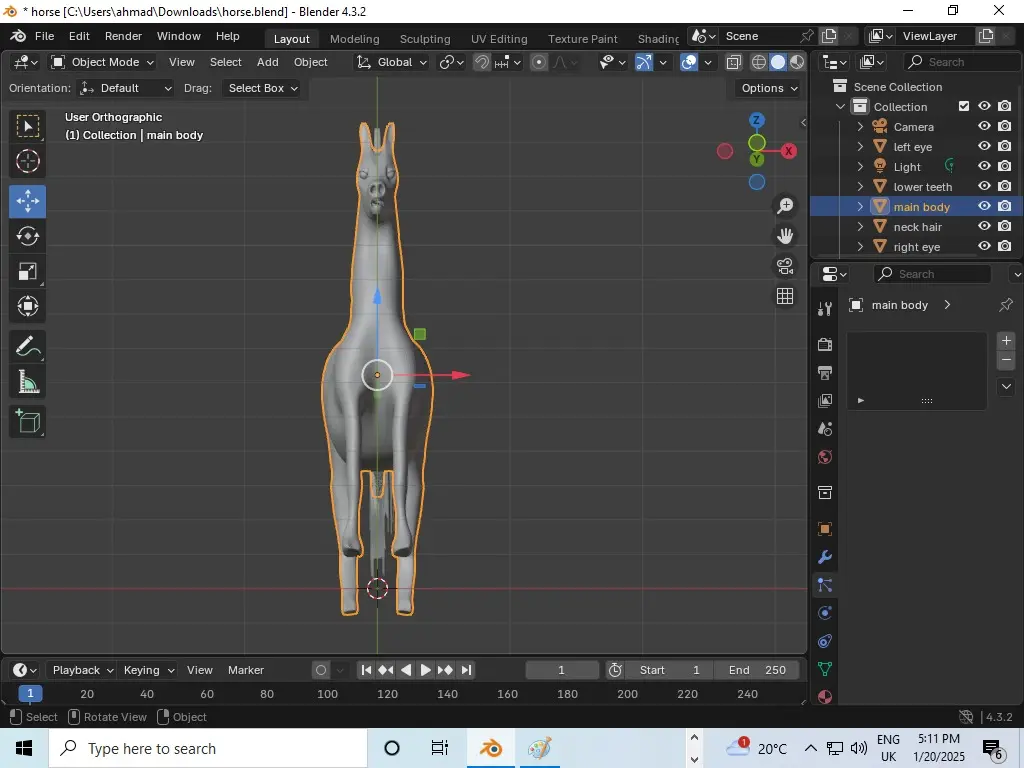
Task: Toggle proportional editing in header
Action: [x=539, y=62]
